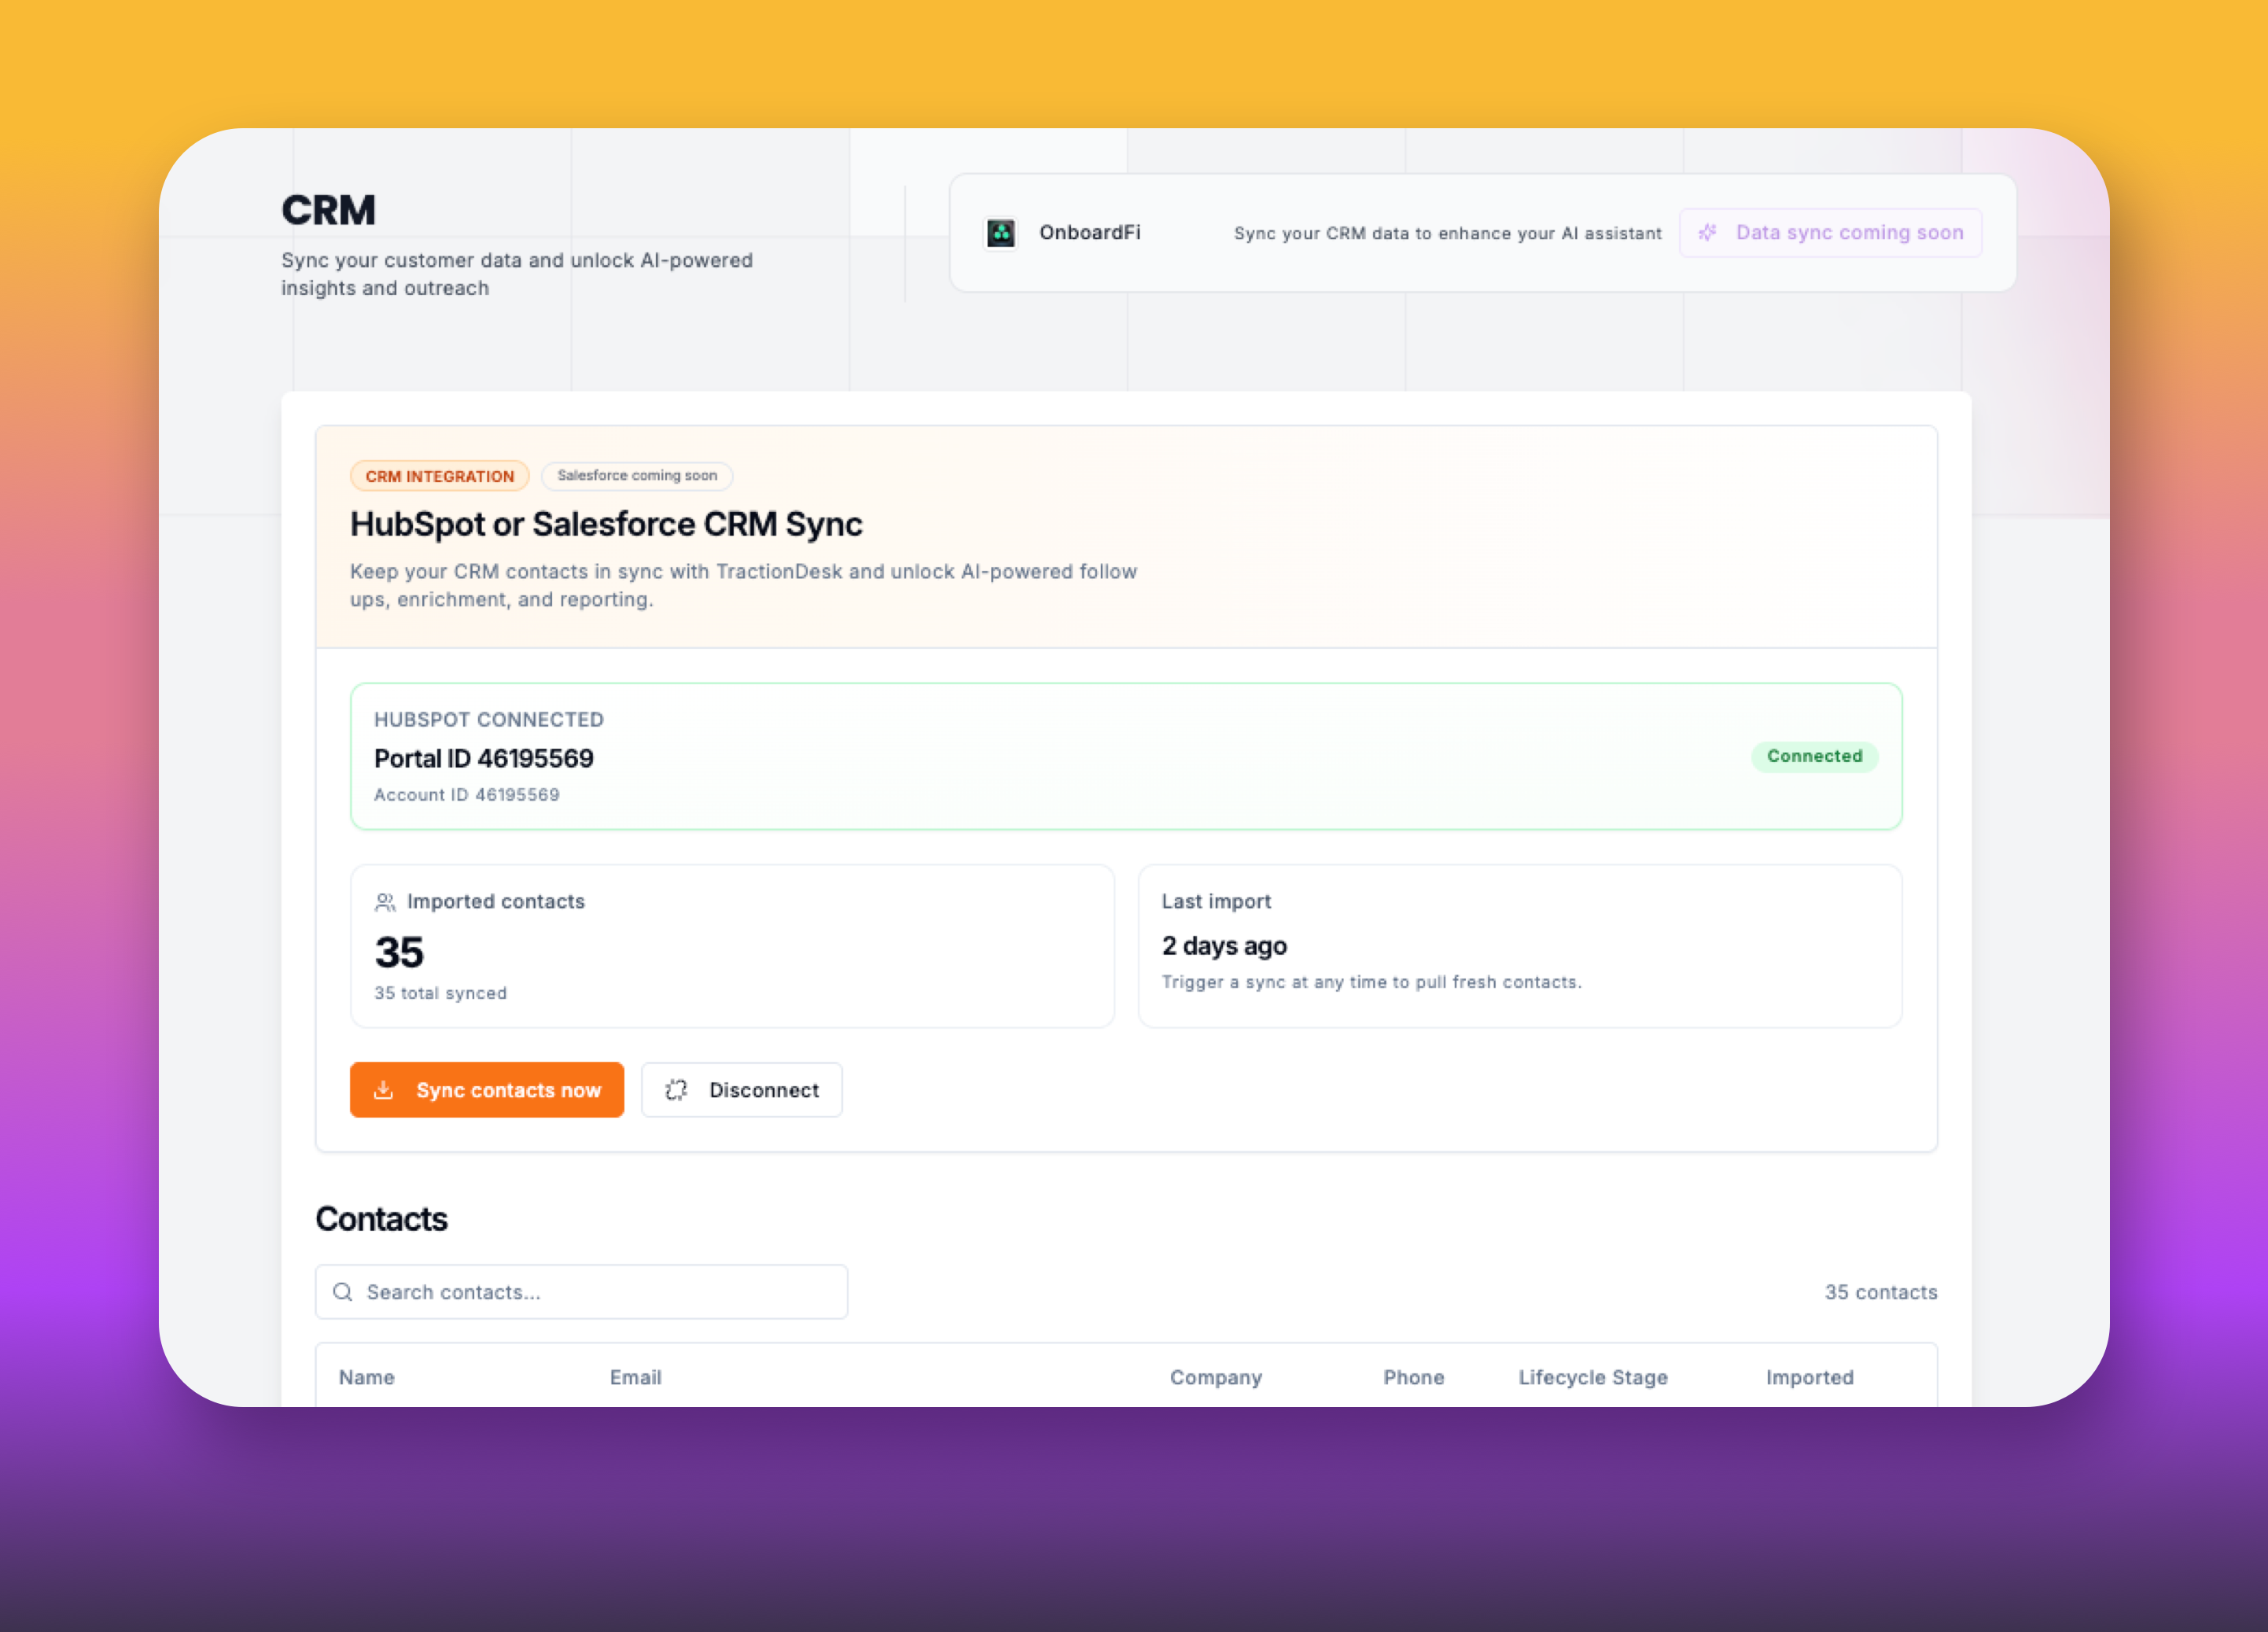
Task: Click the Imported contacts people icon
Action: tap(385, 902)
